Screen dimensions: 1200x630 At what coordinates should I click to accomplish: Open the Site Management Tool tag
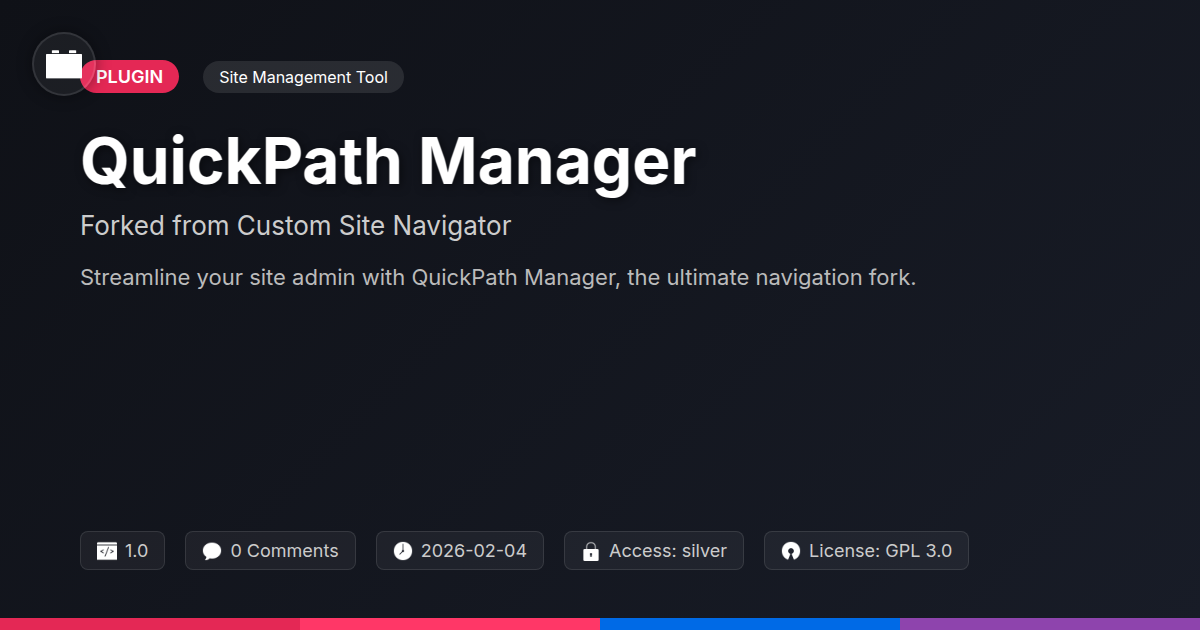(303, 77)
